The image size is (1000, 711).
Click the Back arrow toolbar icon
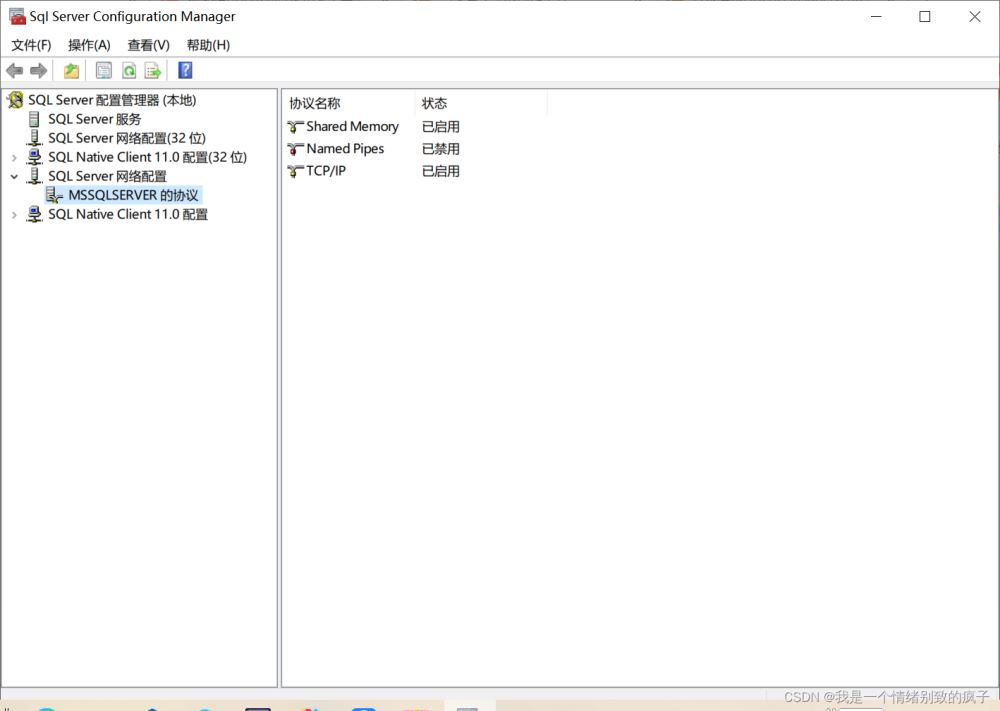[x=15, y=71]
